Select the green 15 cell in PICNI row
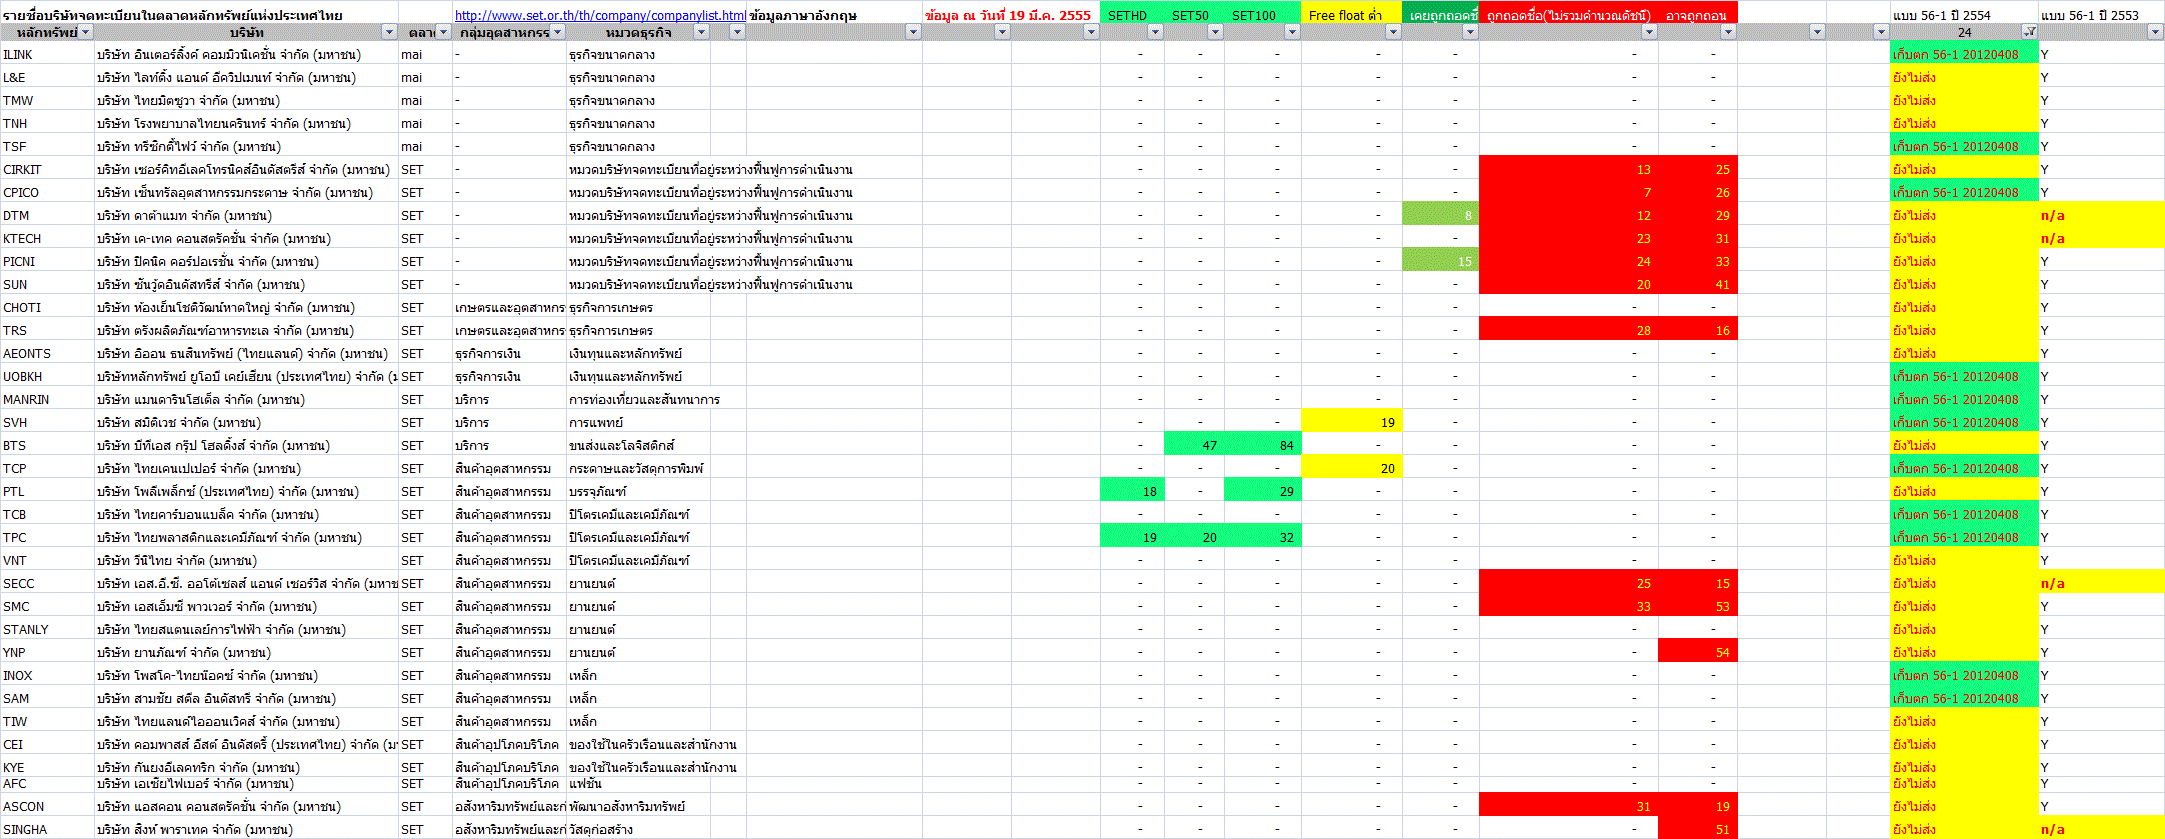The height and width of the screenshot is (839, 2165). (x=1440, y=261)
